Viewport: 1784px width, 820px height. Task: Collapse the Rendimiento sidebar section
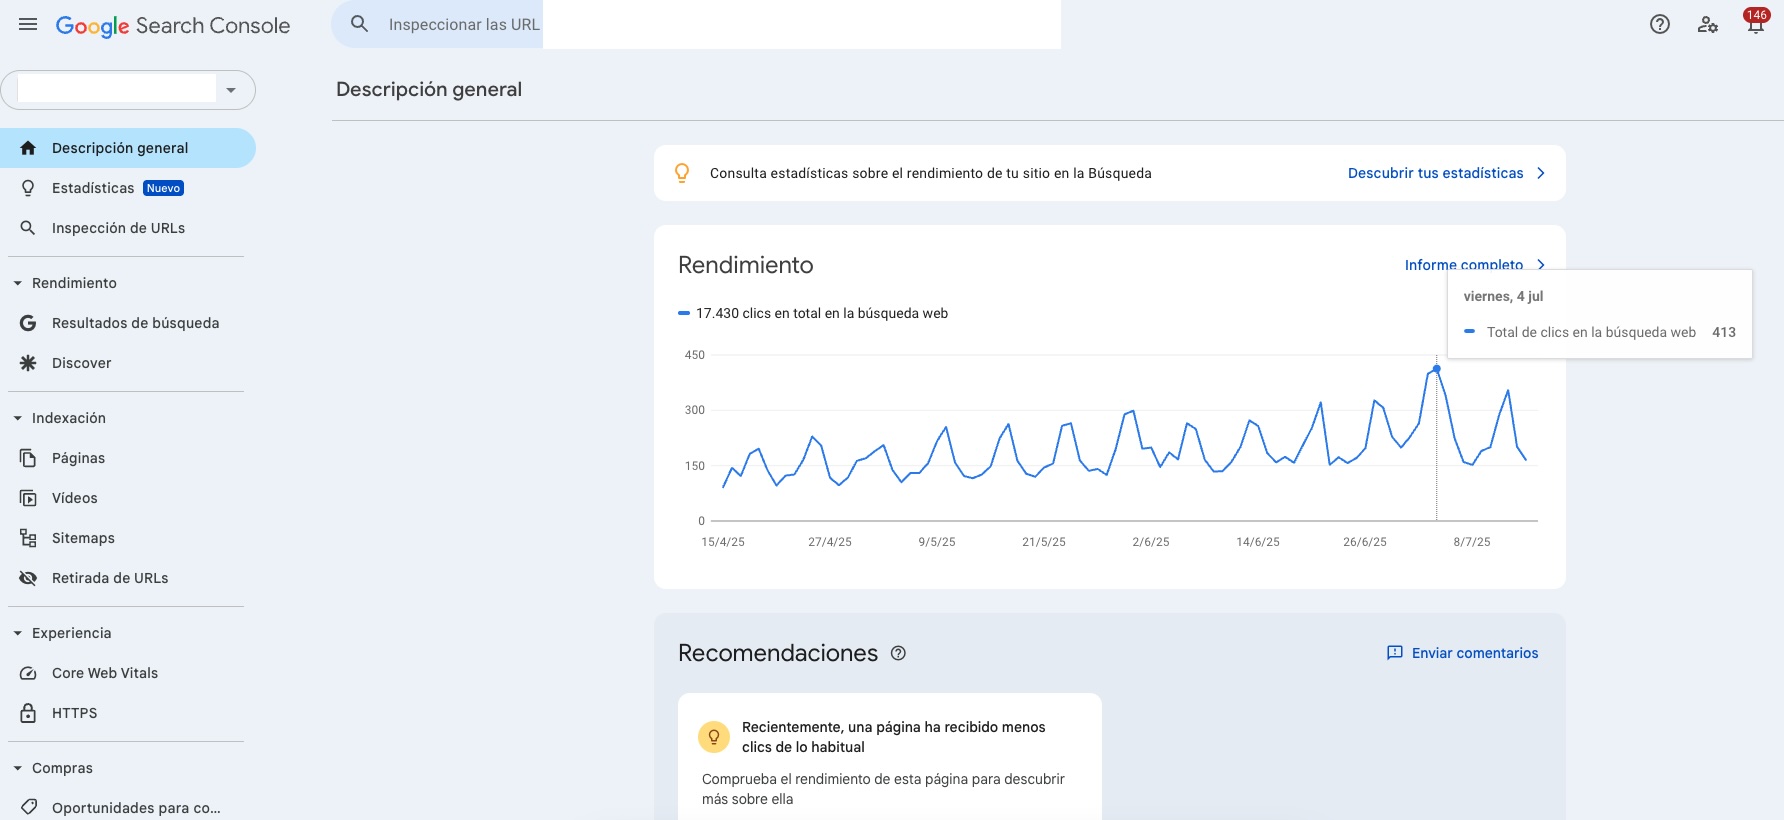point(18,283)
